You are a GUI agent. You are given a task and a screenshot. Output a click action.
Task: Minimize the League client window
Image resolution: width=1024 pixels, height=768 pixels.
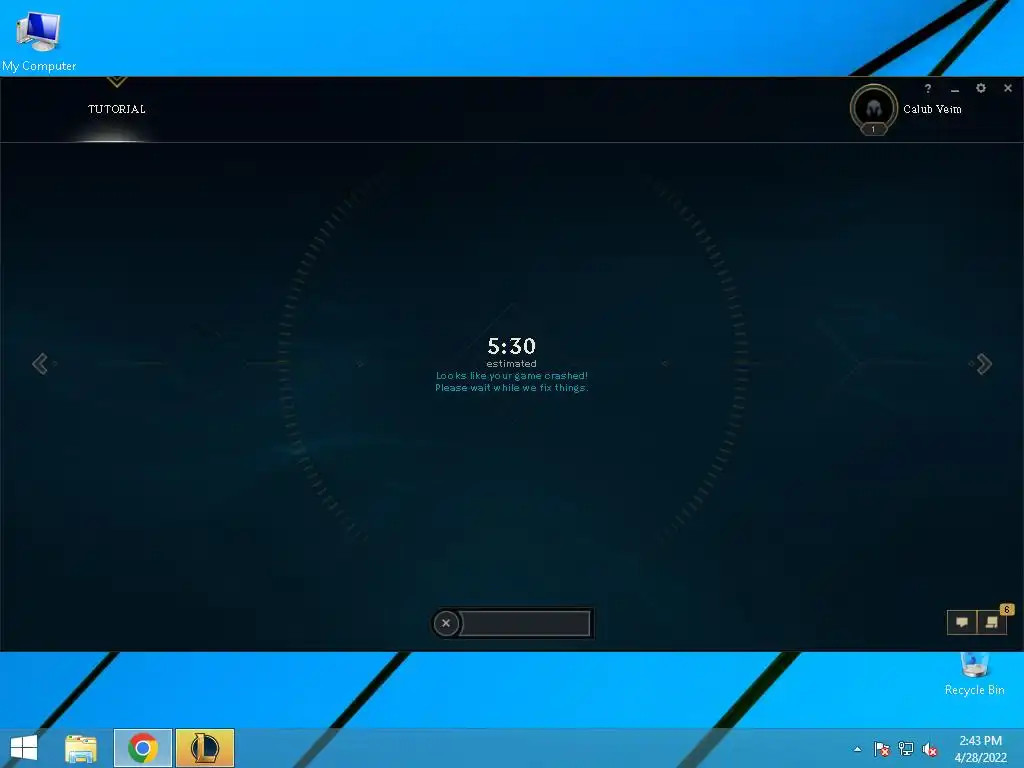pos(955,89)
